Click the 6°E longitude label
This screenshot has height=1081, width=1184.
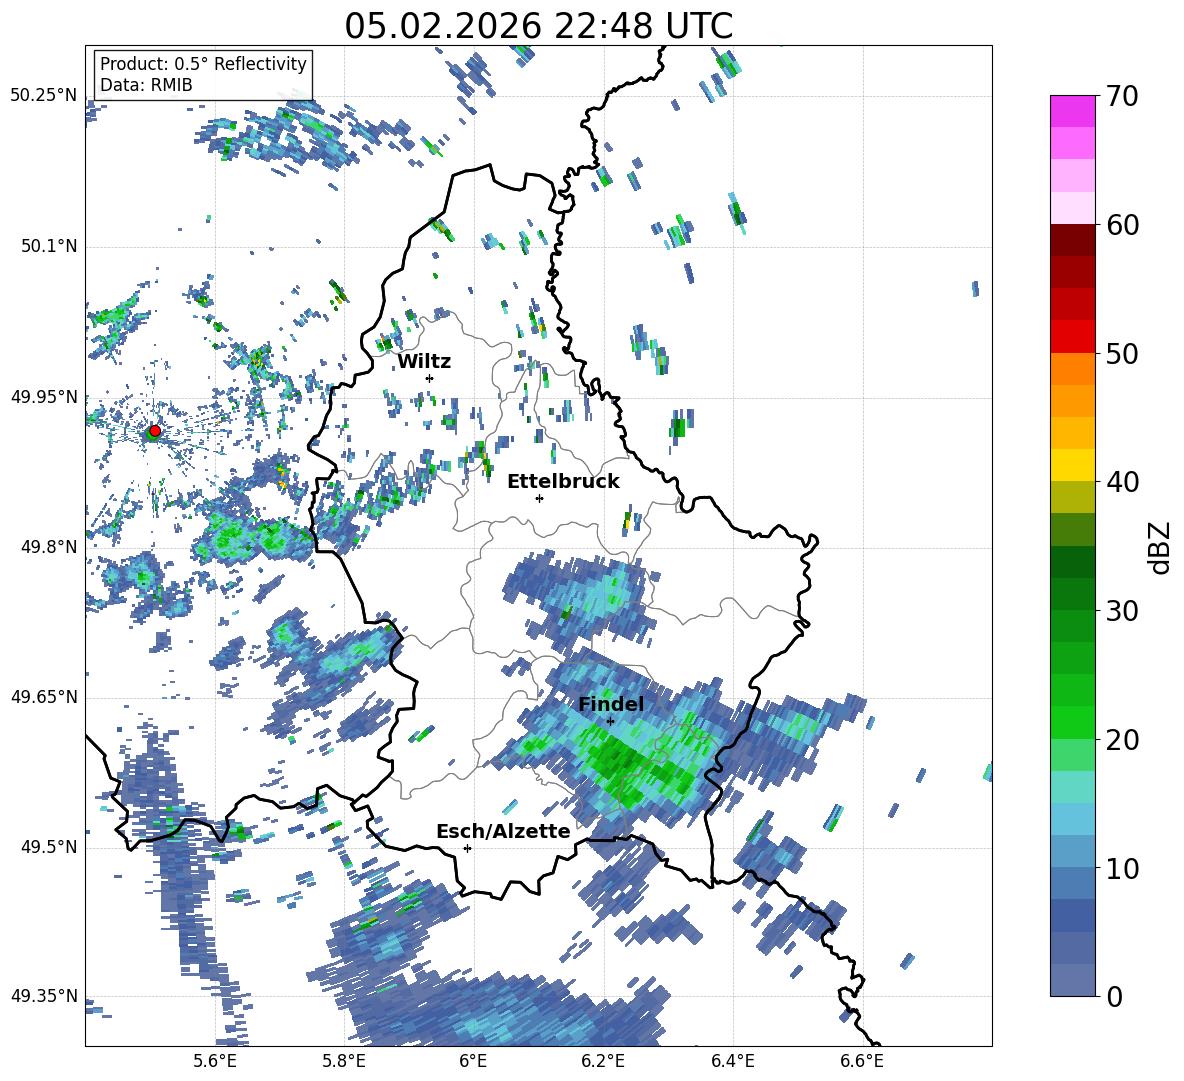coord(473,1061)
